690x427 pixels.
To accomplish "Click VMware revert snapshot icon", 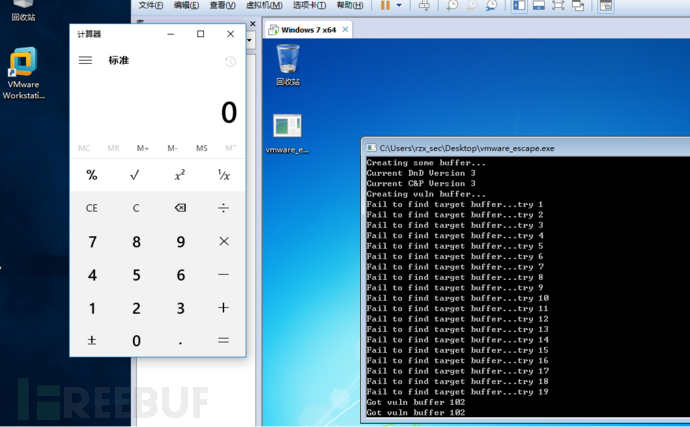I will tap(472, 5).
